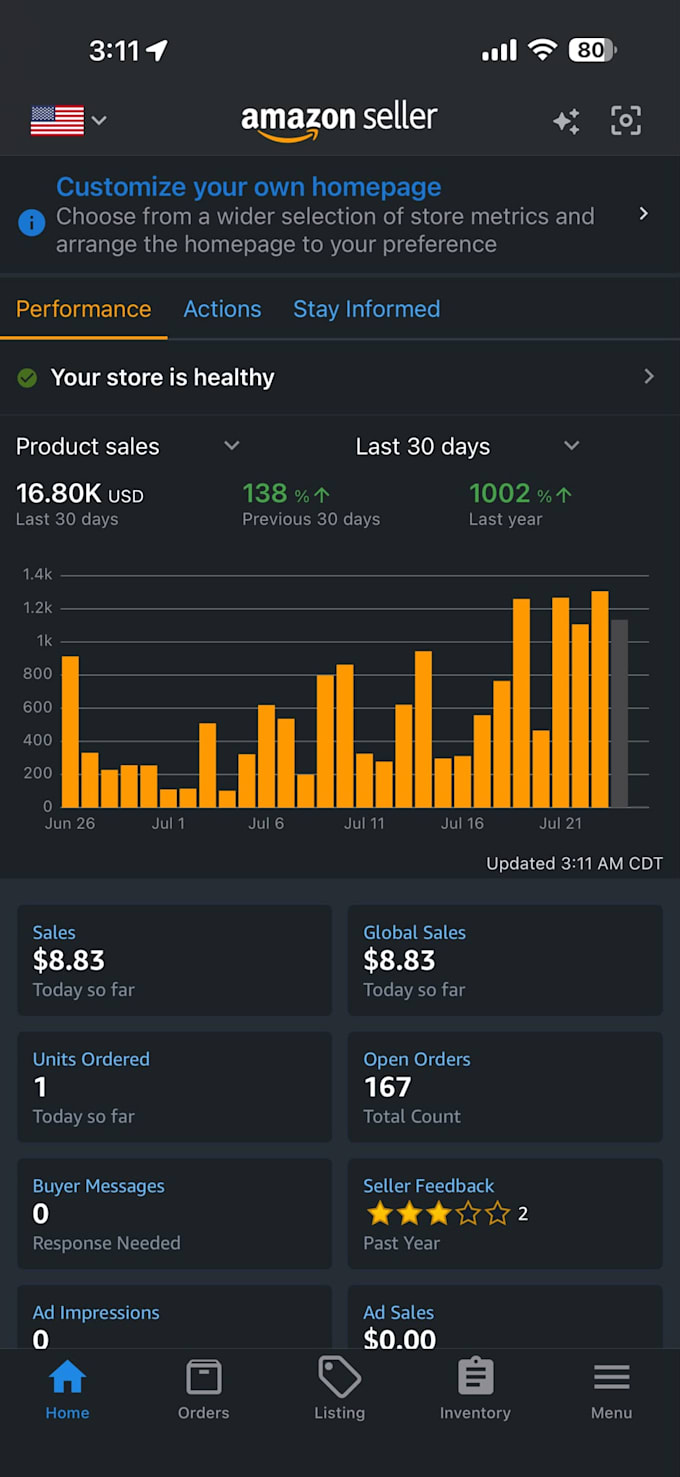This screenshot has width=680, height=1477.
Task: Open Customize your own homepage link
Action: click(249, 187)
